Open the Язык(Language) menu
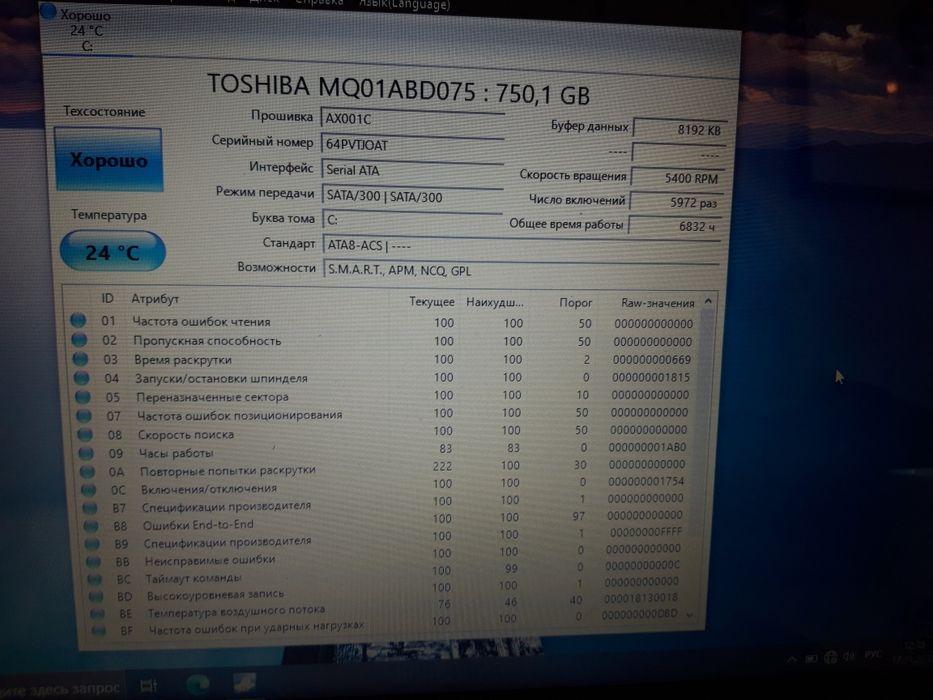This screenshot has height=700, width=933. 405,5
